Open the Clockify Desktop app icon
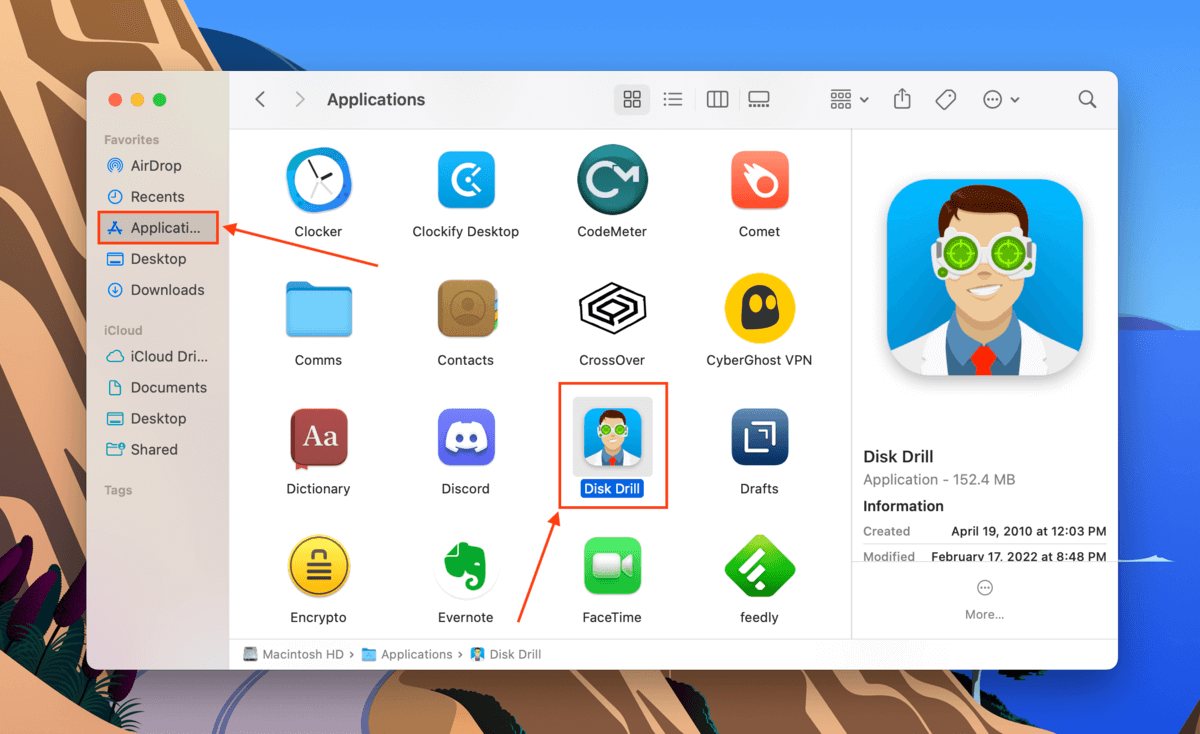The height and width of the screenshot is (734, 1200). tap(465, 180)
